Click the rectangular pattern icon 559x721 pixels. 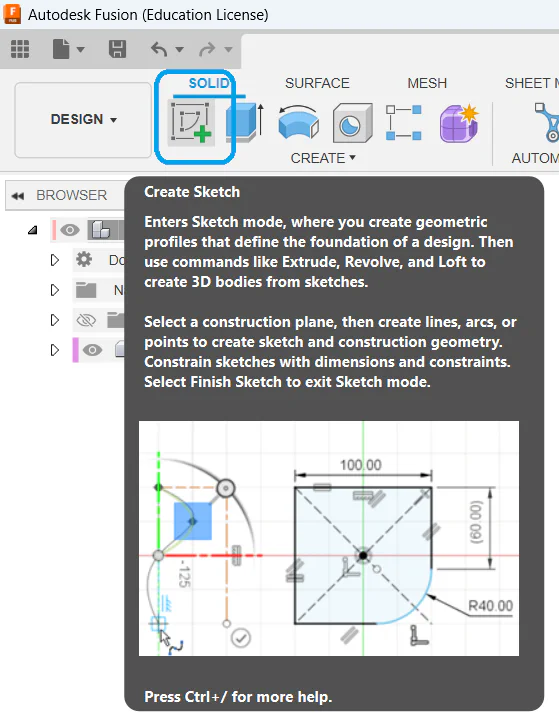[404, 122]
